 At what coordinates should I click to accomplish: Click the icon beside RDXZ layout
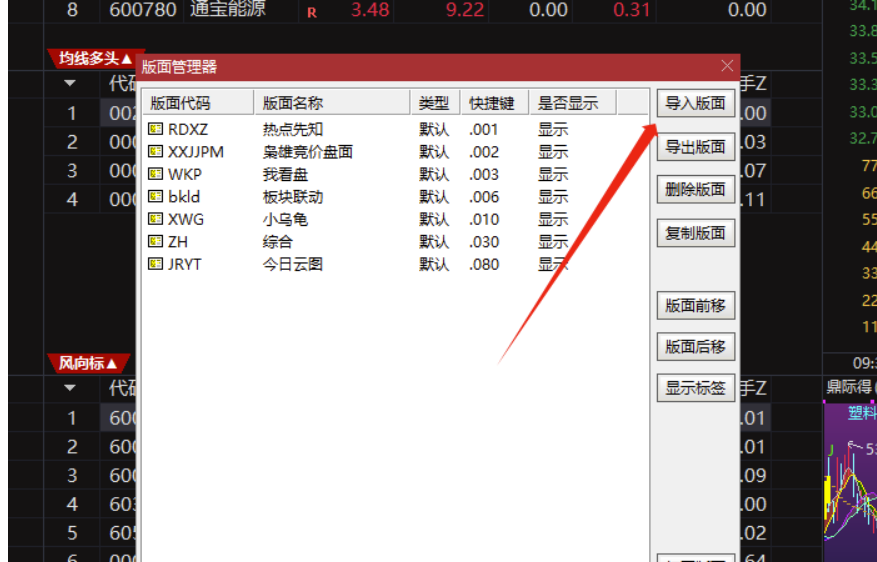click(155, 129)
